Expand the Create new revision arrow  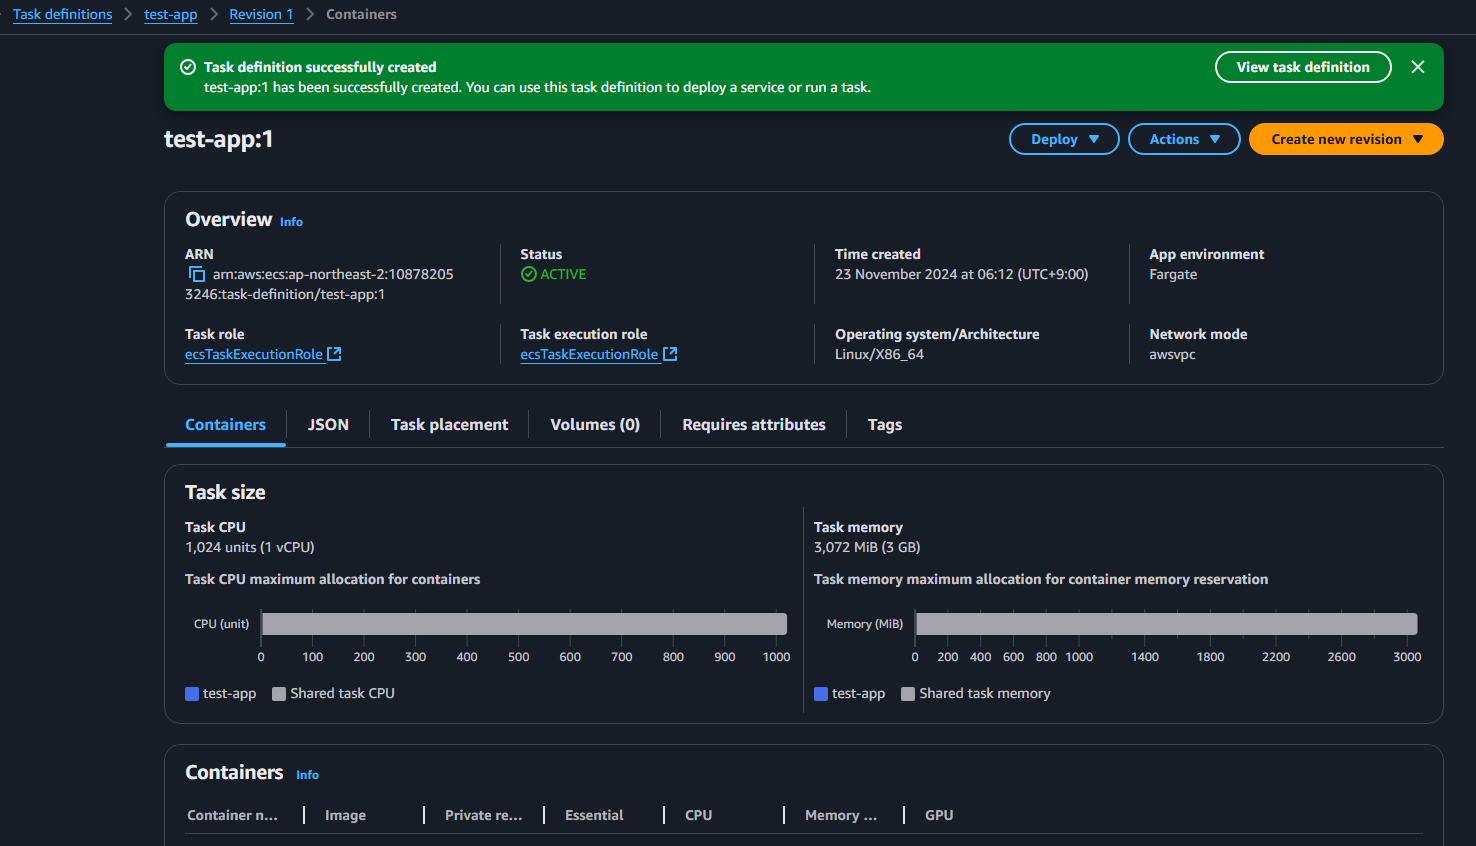pyautogui.click(x=1418, y=139)
